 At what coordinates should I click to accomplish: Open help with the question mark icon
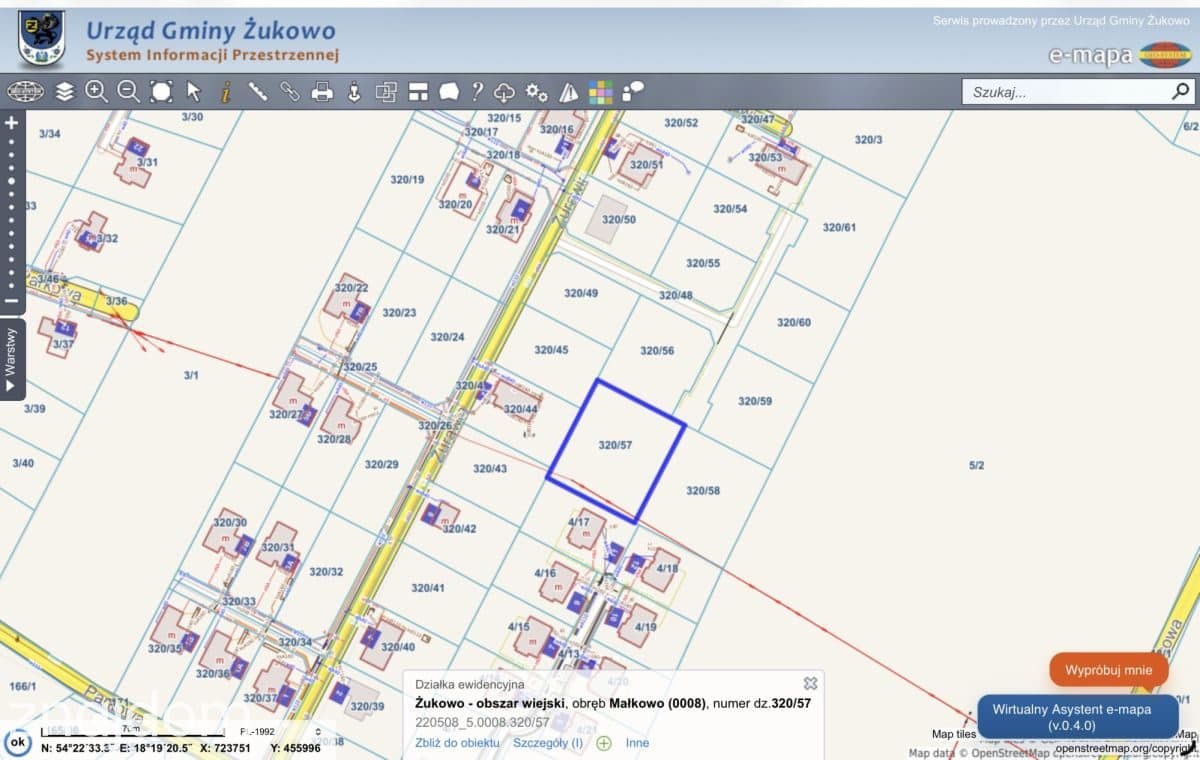tap(477, 92)
